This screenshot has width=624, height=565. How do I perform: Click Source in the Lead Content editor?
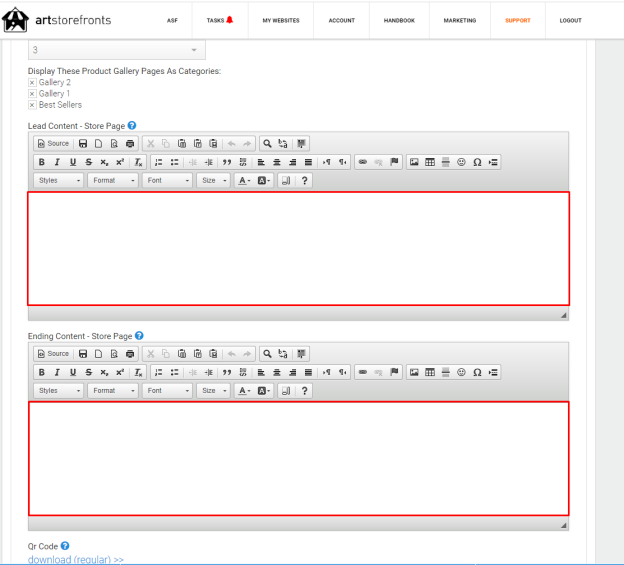[53, 144]
